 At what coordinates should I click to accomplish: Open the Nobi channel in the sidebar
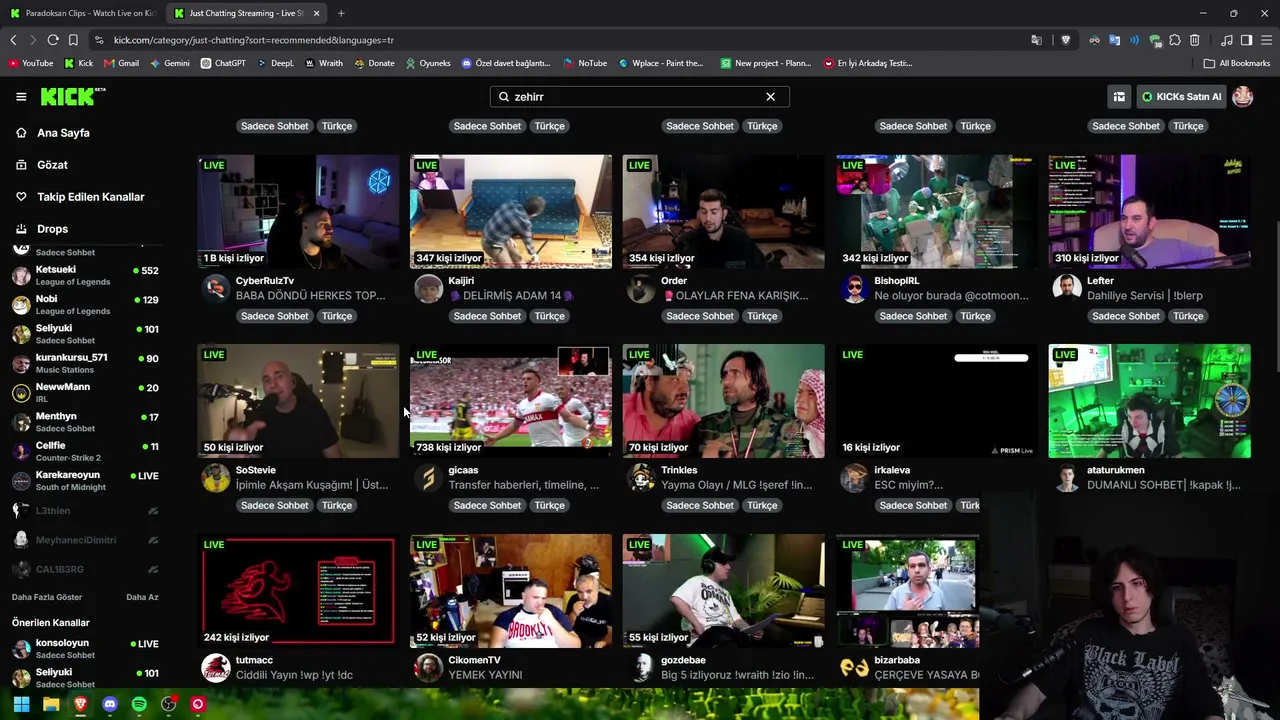click(86, 305)
